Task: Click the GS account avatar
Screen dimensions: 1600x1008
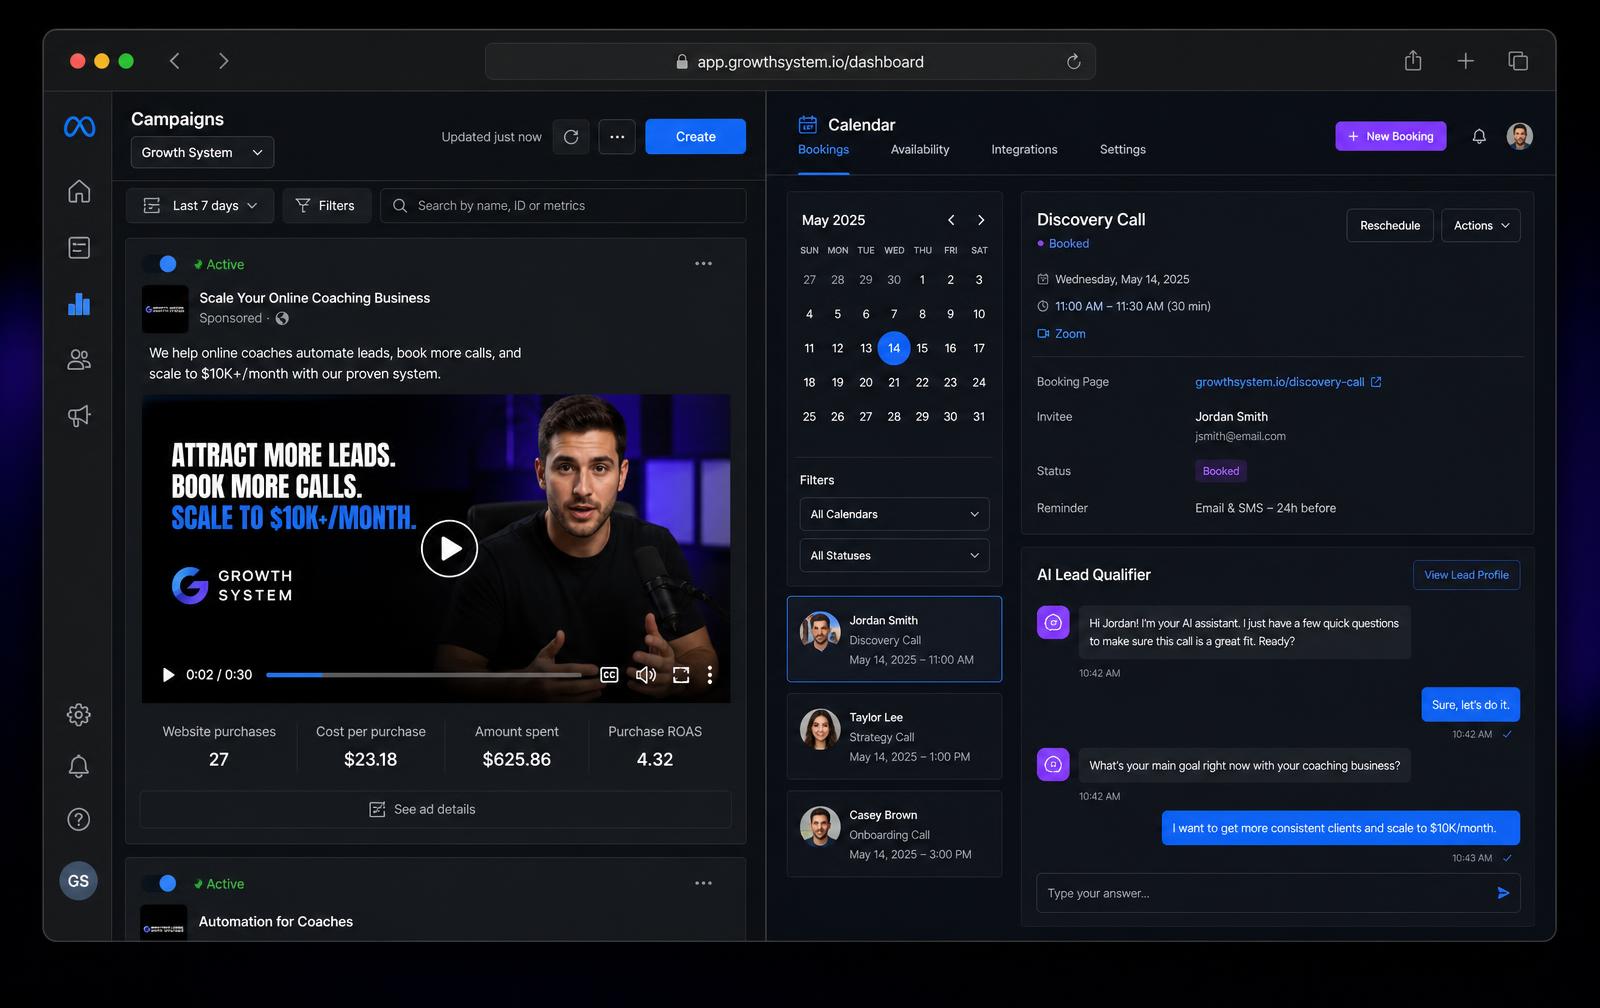Action: (79, 881)
